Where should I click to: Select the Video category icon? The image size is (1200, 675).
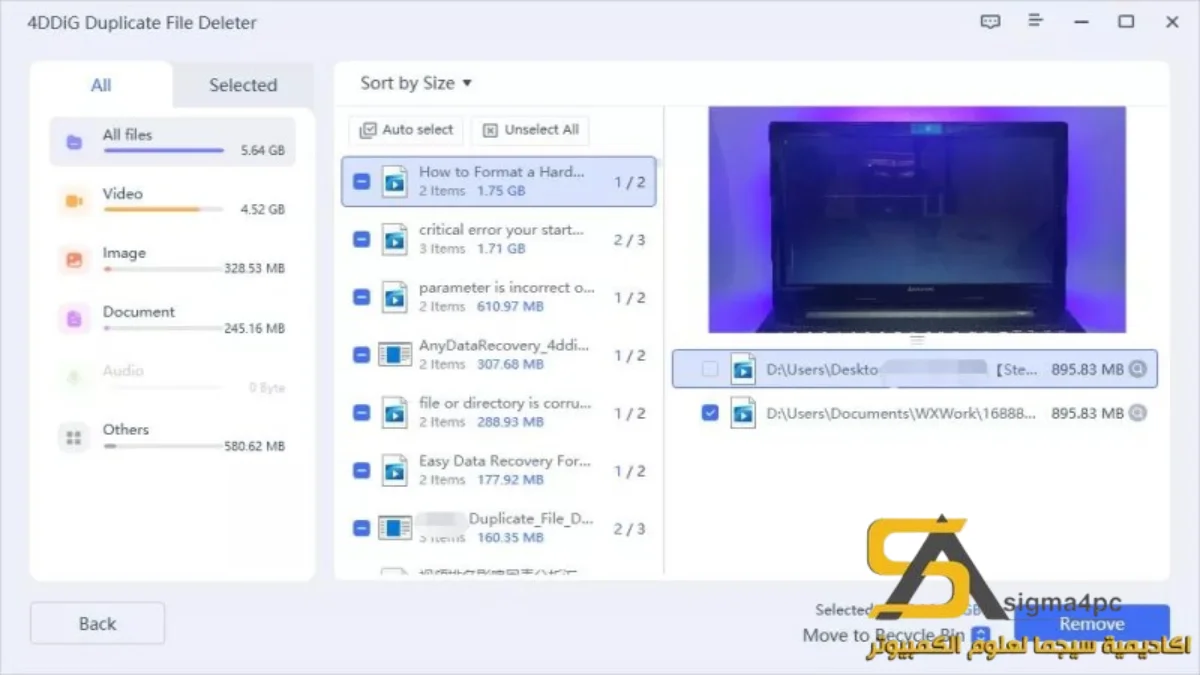click(x=74, y=201)
